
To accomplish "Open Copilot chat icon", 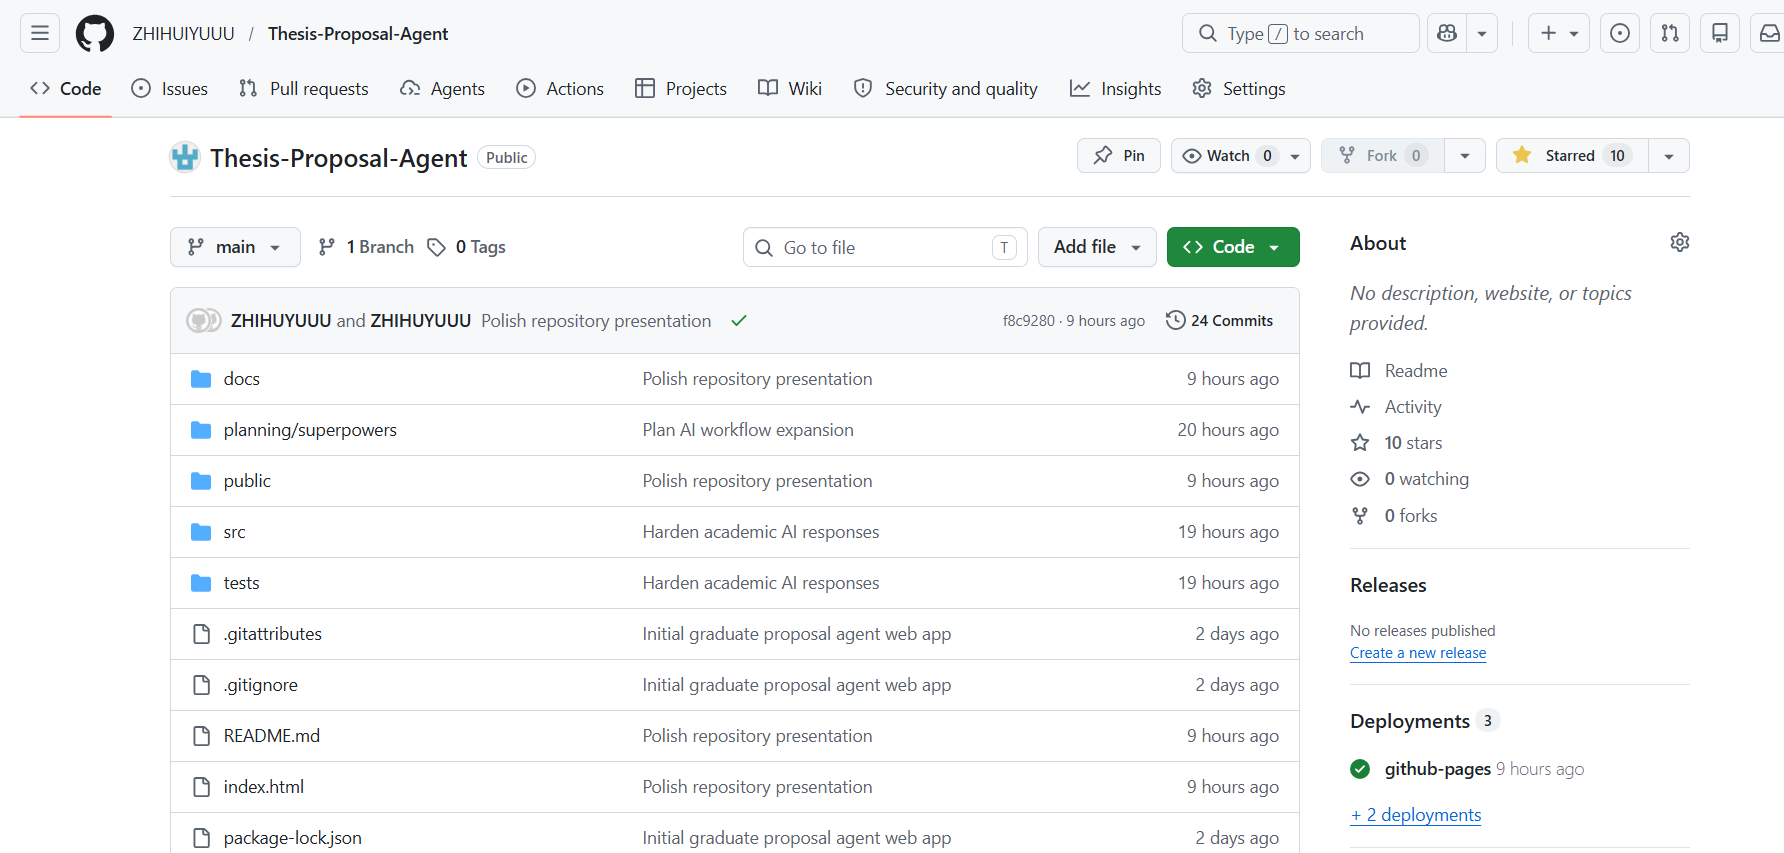I will point(1447,33).
